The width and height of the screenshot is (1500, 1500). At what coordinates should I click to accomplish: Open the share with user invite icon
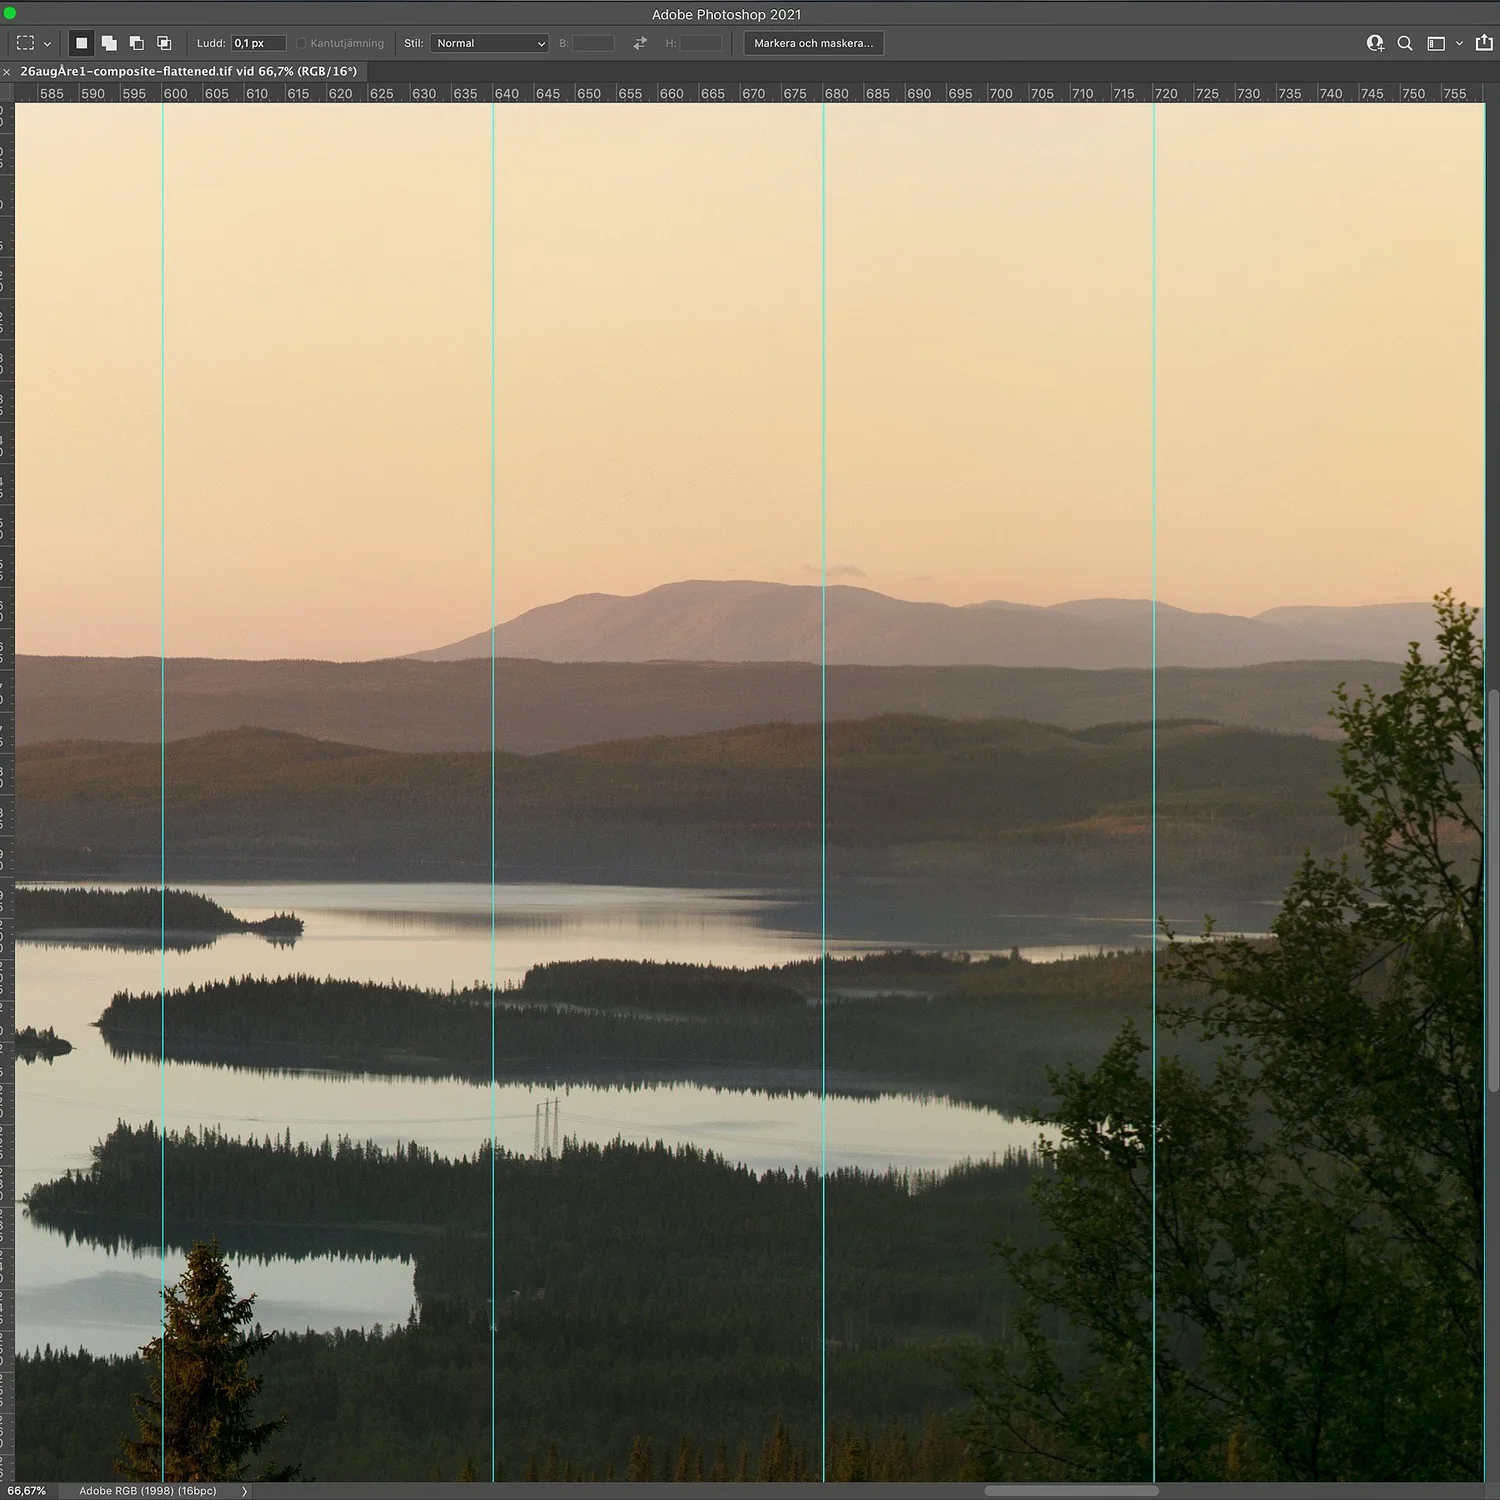coord(1375,43)
